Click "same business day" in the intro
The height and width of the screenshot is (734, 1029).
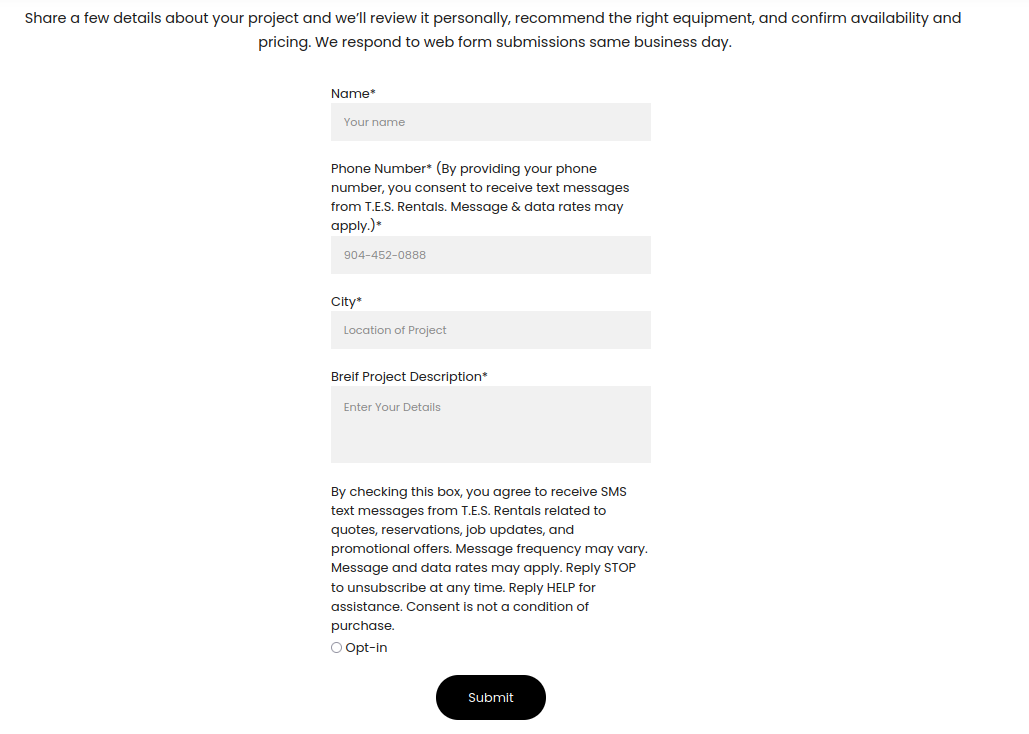670,43
